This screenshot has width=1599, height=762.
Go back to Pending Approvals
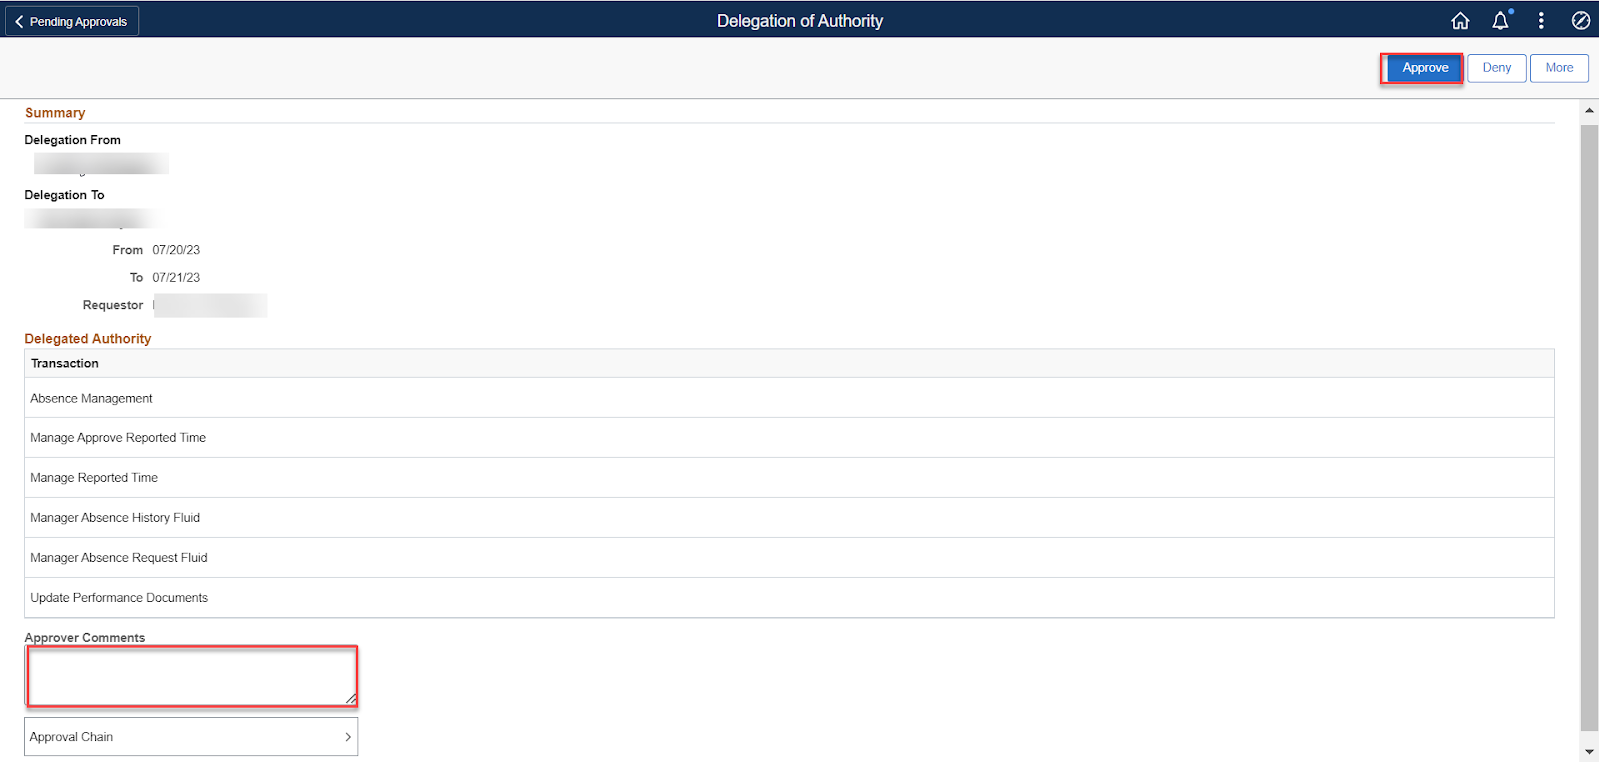(72, 21)
